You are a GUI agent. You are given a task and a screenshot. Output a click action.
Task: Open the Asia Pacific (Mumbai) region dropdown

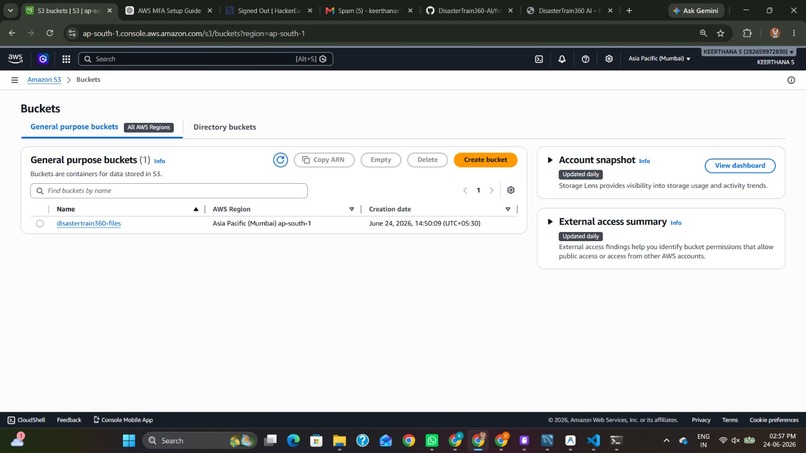coord(659,59)
